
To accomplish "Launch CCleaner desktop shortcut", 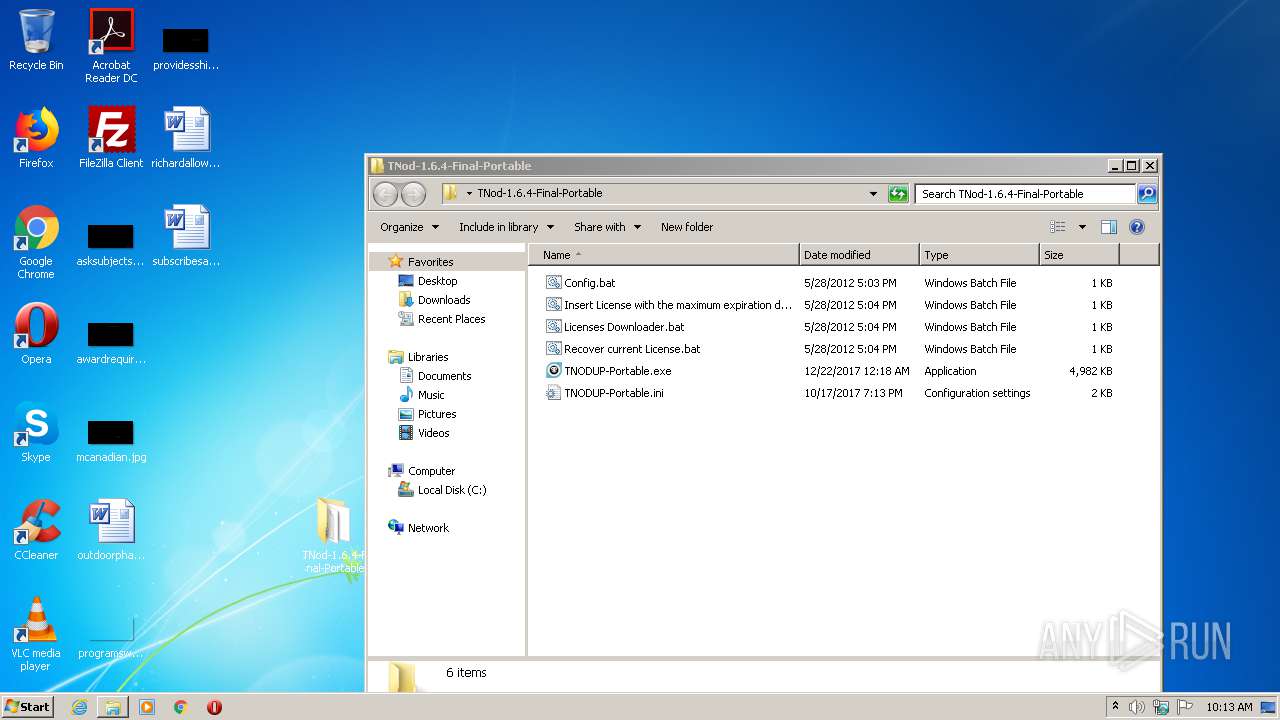I will (36, 531).
